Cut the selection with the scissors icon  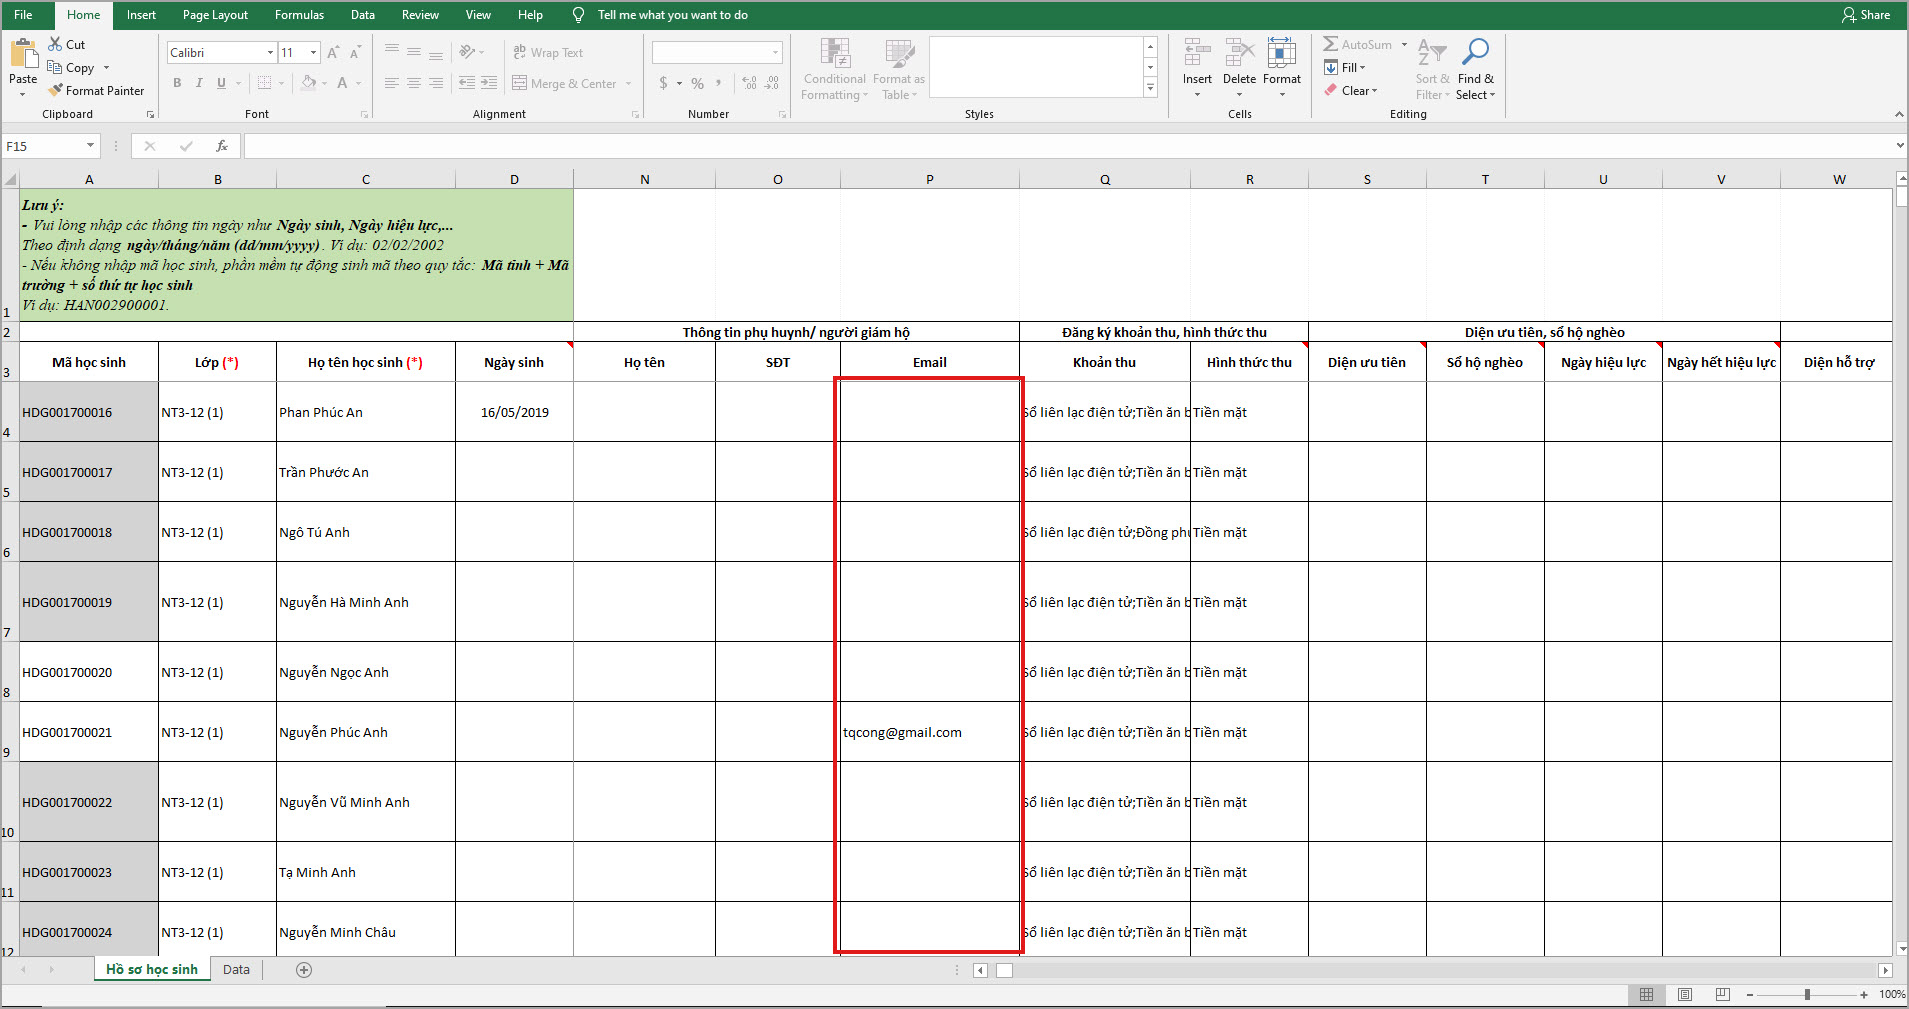pos(56,44)
